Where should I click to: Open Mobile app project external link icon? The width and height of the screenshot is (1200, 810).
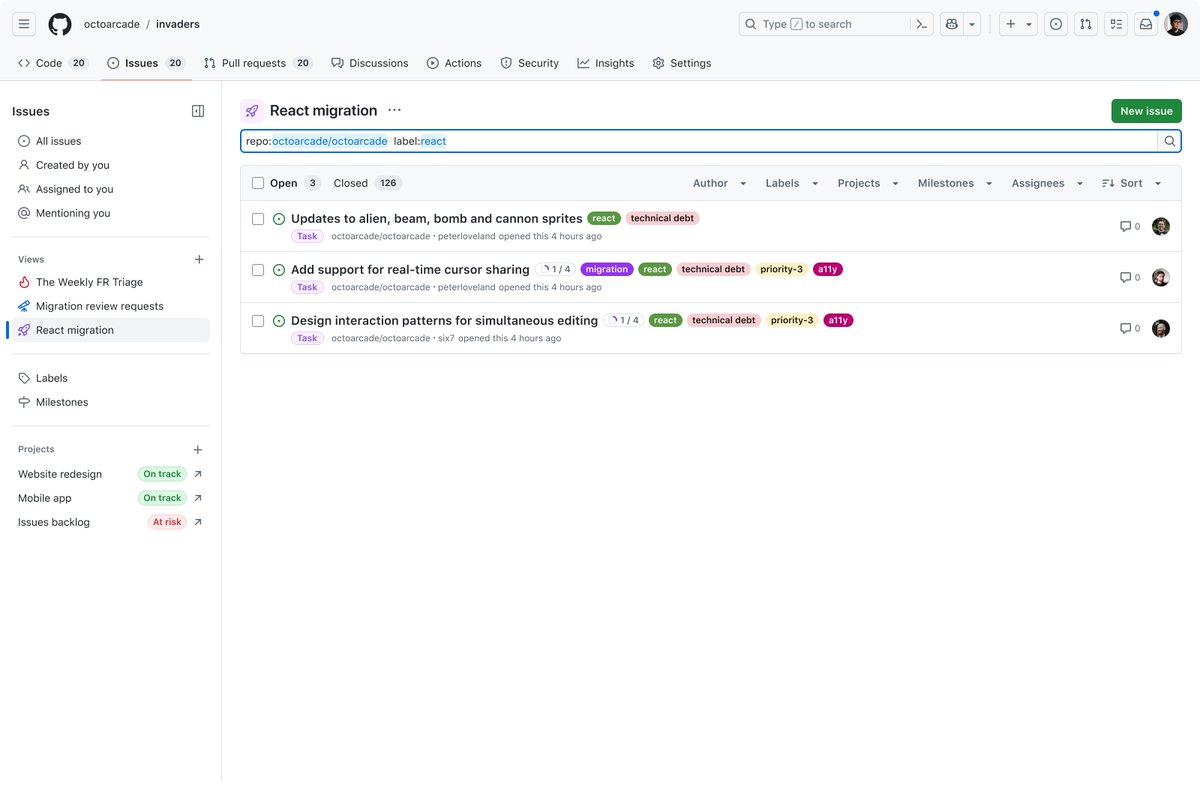coord(198,498)
